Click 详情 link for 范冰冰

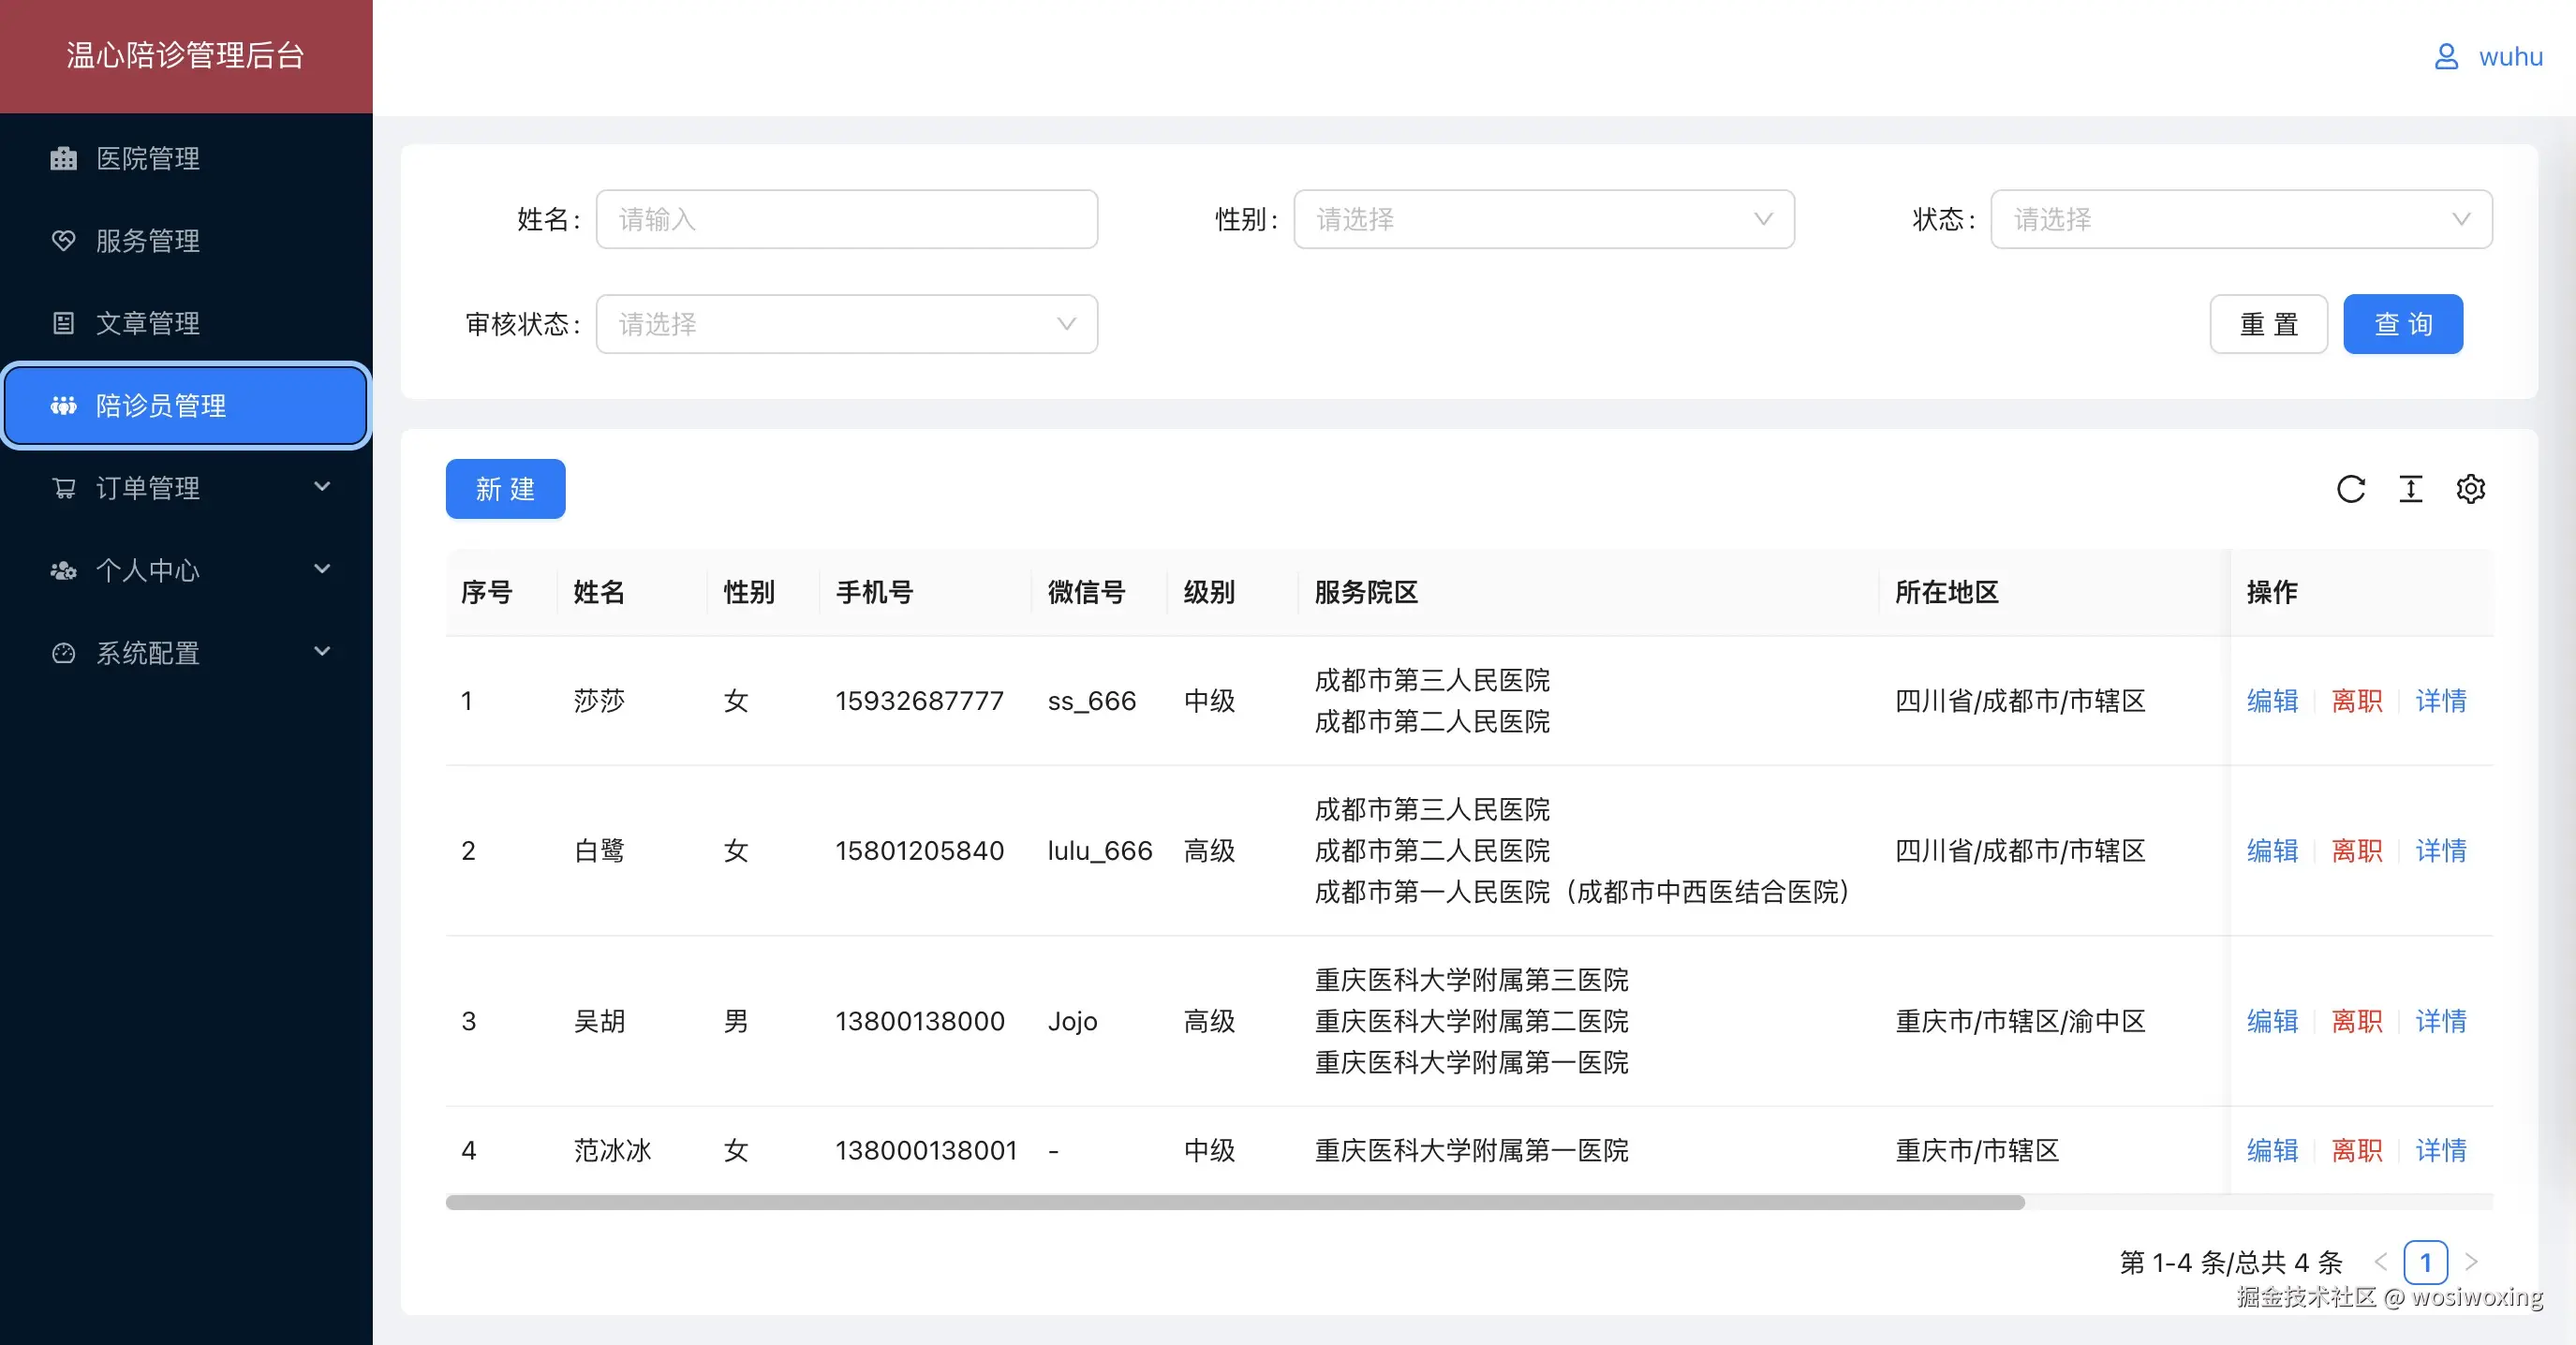point(2441,1151)
